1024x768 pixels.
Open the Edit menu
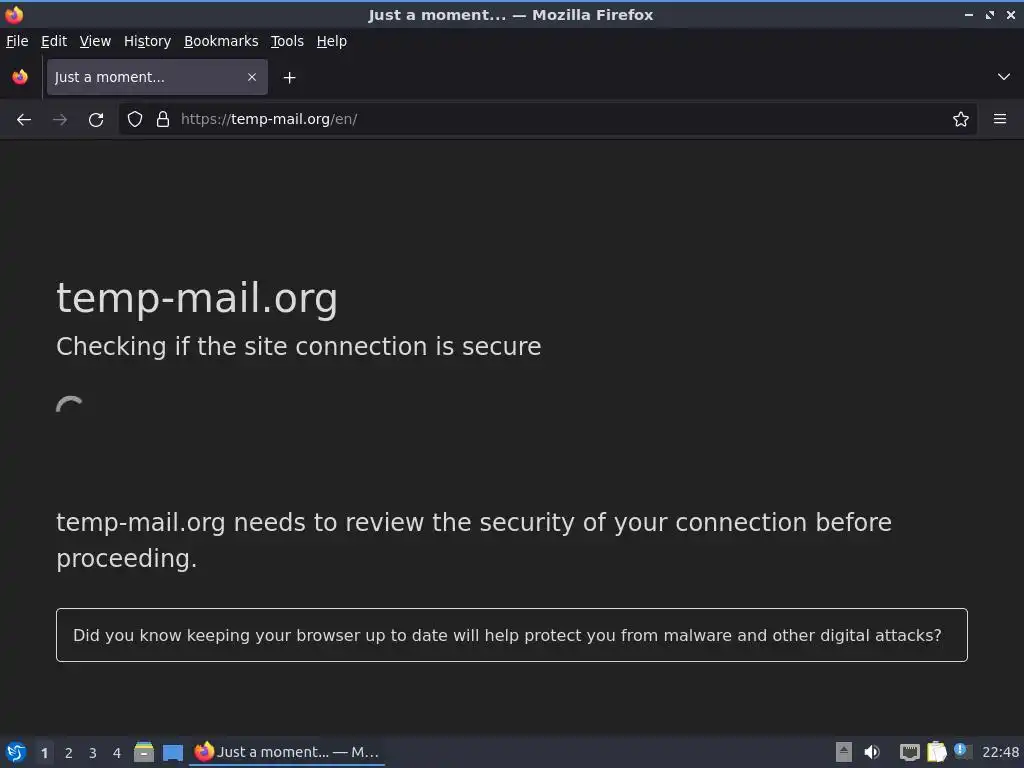tap(54, 41)
